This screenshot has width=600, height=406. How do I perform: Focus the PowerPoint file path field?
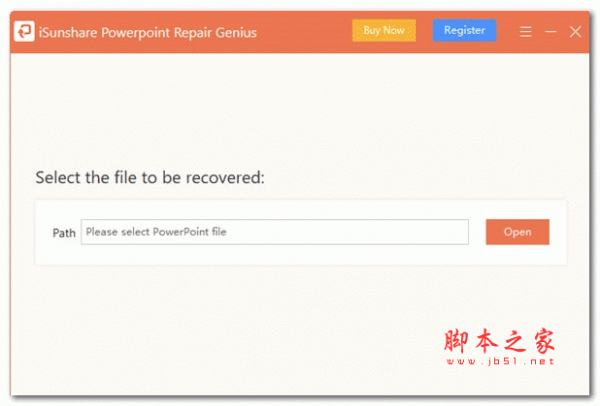274,232
